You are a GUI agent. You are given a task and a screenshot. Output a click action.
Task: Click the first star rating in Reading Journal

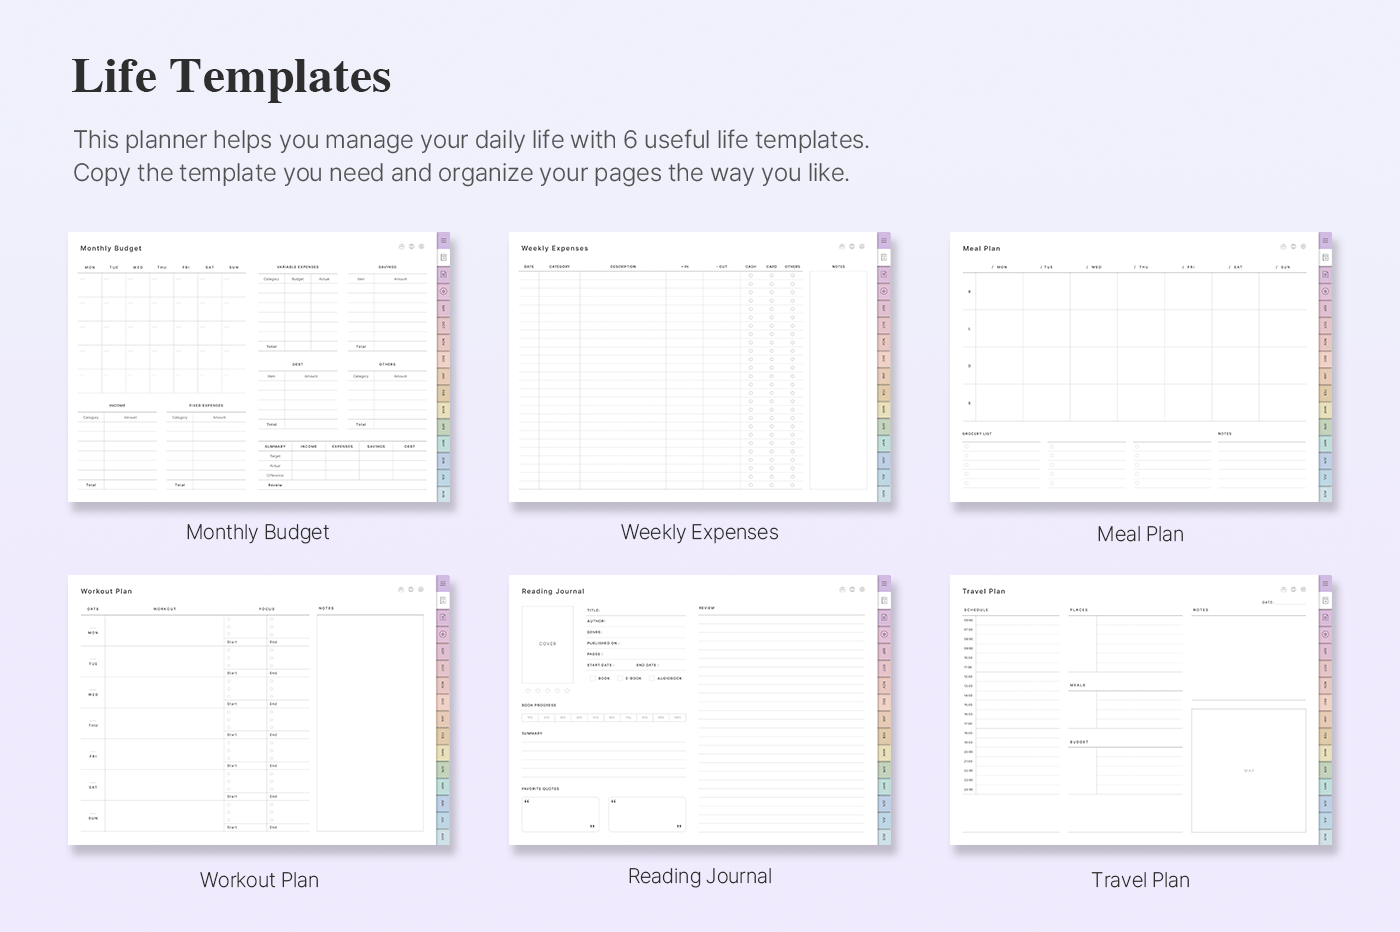[527, 691]
